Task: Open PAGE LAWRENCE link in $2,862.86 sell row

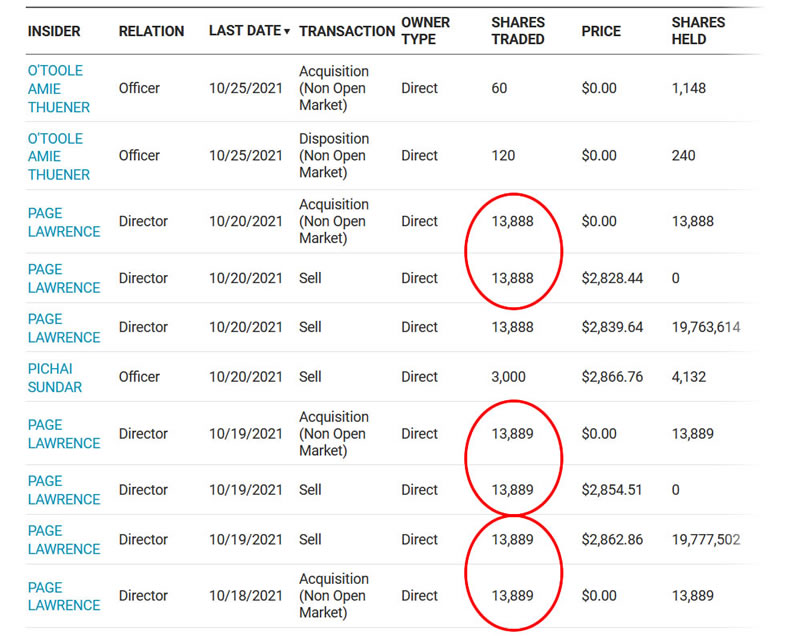Action: (x=63, y=540)
